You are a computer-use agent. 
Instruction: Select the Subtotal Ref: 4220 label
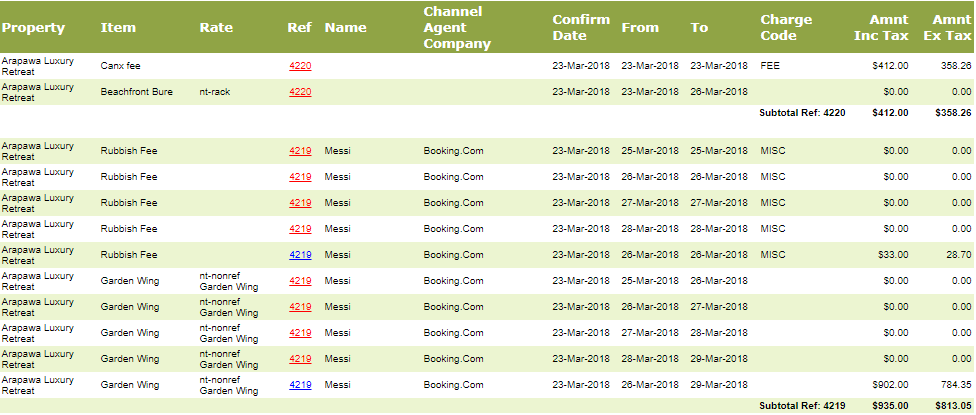click(x=802, y=113)
